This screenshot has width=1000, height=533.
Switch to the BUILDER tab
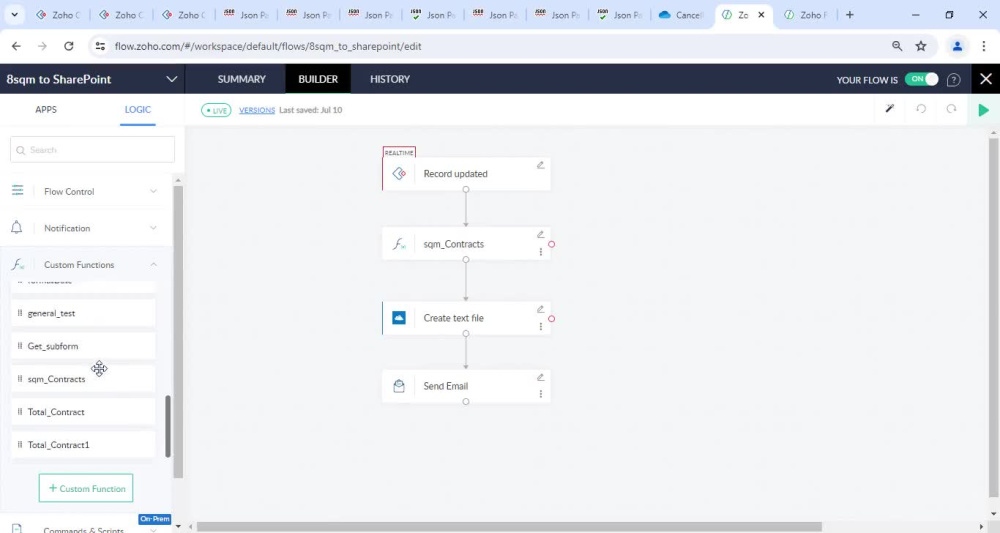tap(318, 79)
